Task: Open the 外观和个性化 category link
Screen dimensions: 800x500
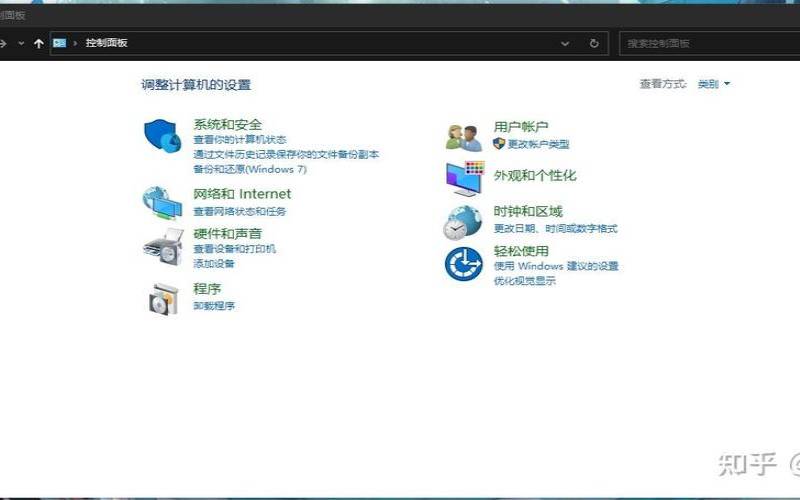Action: 535,176
